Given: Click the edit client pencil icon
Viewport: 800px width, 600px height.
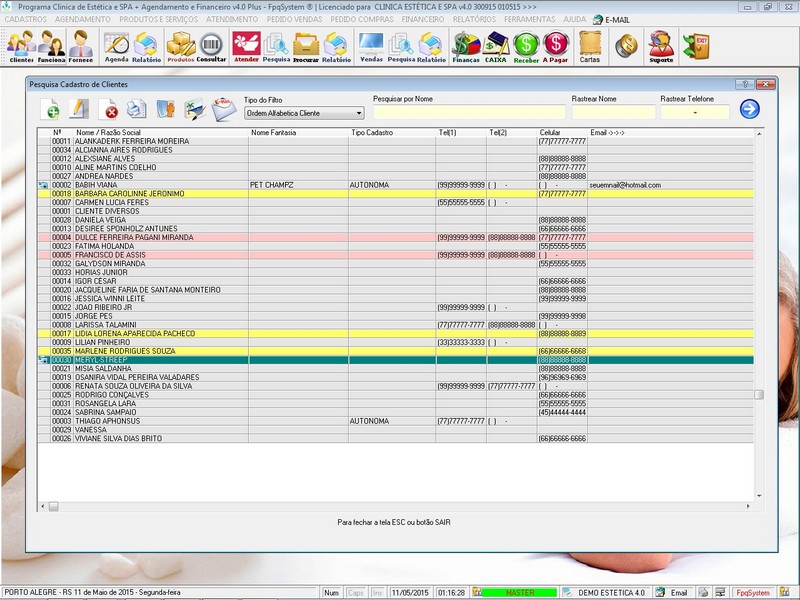Looking at the screenshot, I should pos(79,109).
